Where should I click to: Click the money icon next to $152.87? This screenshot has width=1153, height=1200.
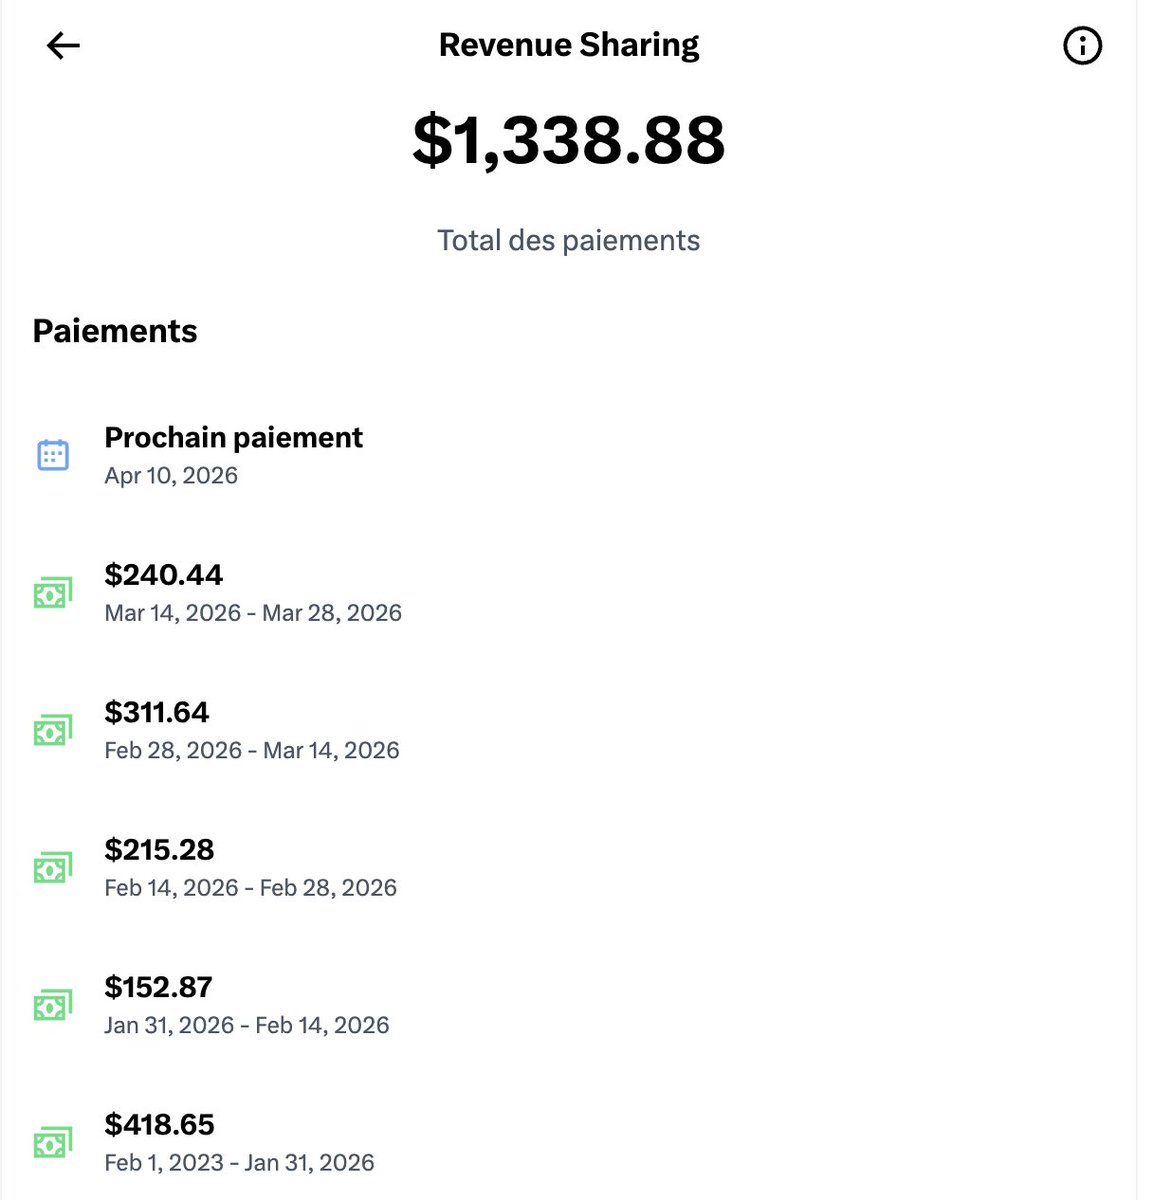(x=53, y=1005)
